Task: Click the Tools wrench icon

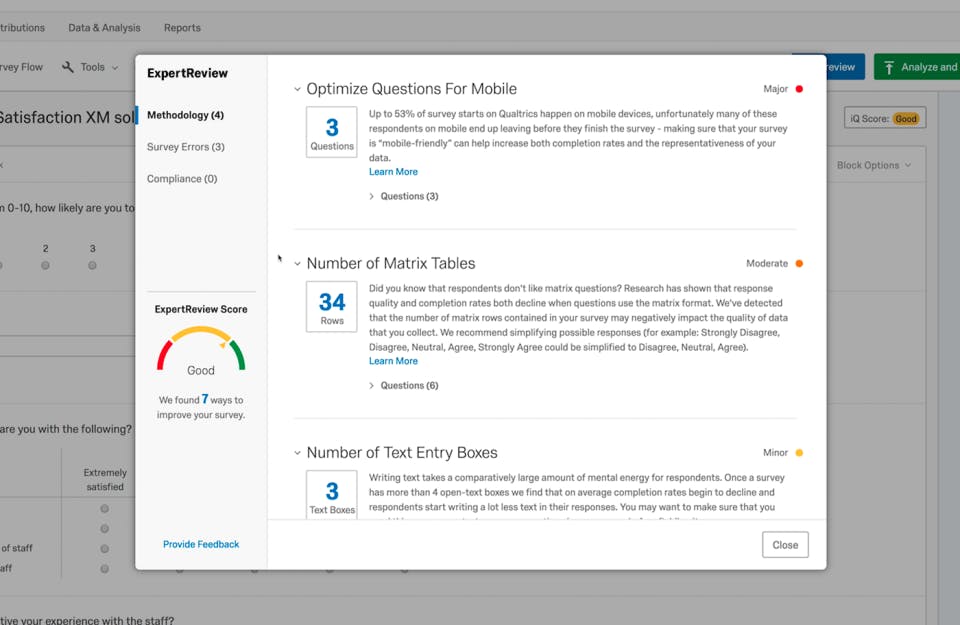Action: pyautogui.click(x=68, y=67)
